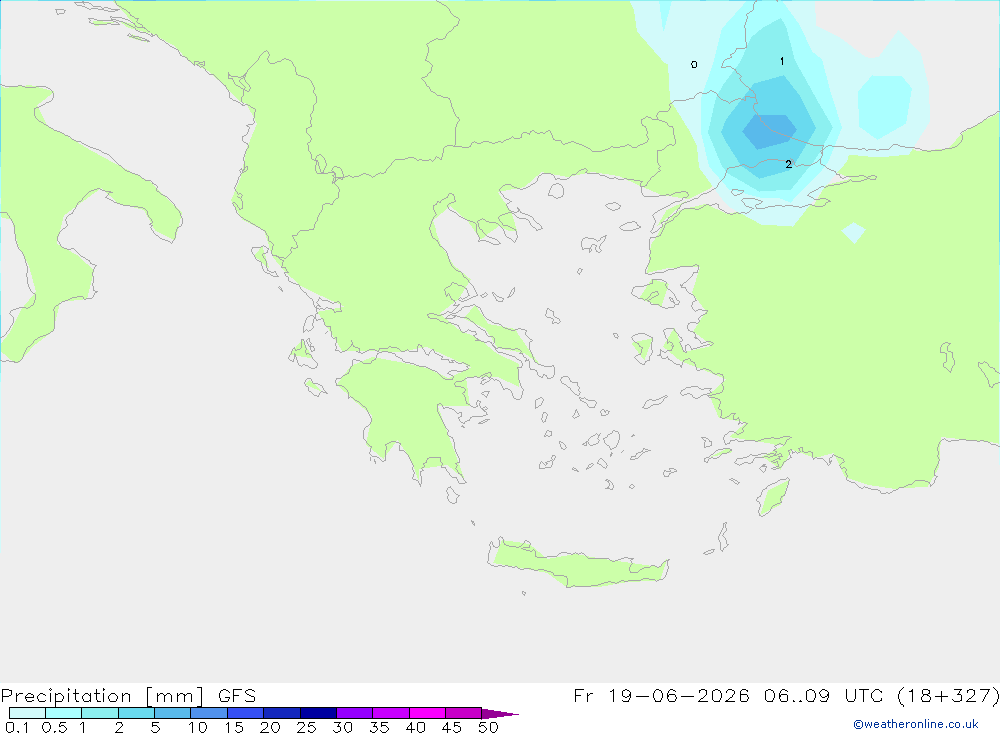Select the 5–10 mm legend color box
Screen dimensions: 1000x733
[x=173, y=713]
